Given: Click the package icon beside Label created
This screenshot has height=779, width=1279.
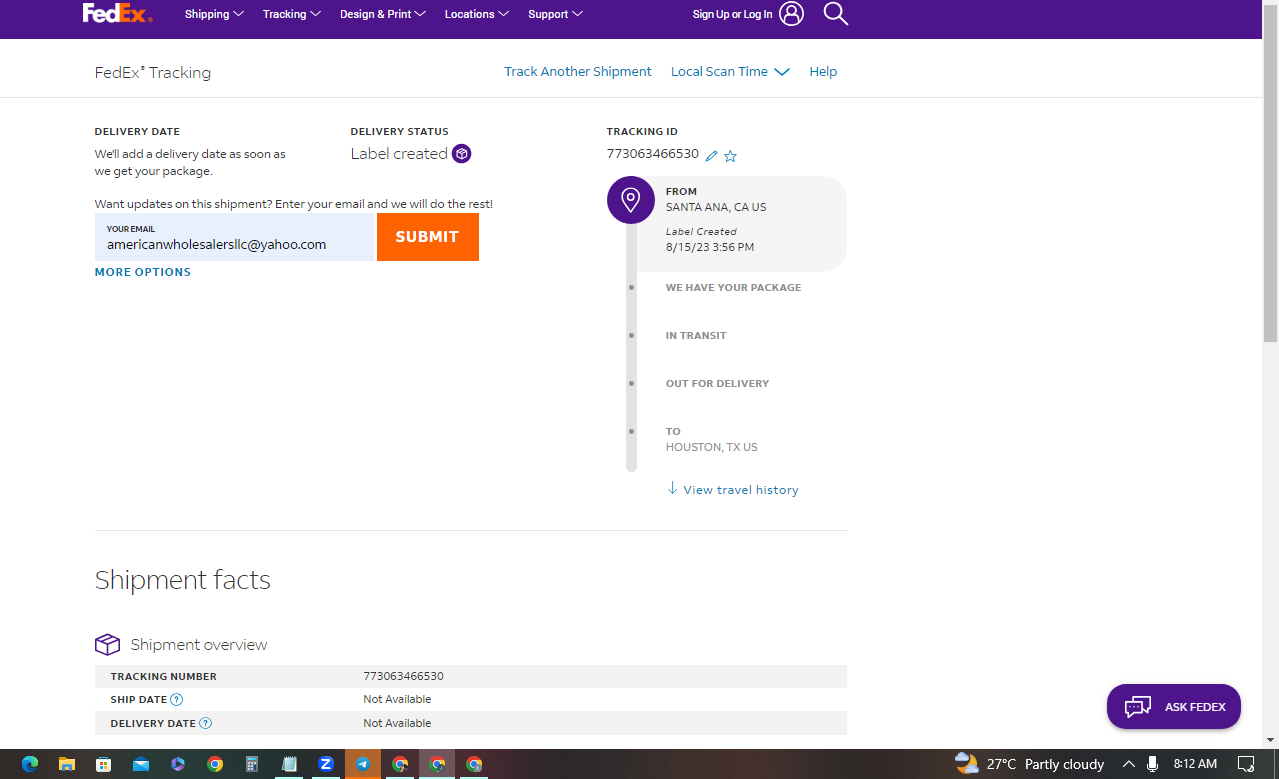Looking at the screenshot, I should (461, 154).
